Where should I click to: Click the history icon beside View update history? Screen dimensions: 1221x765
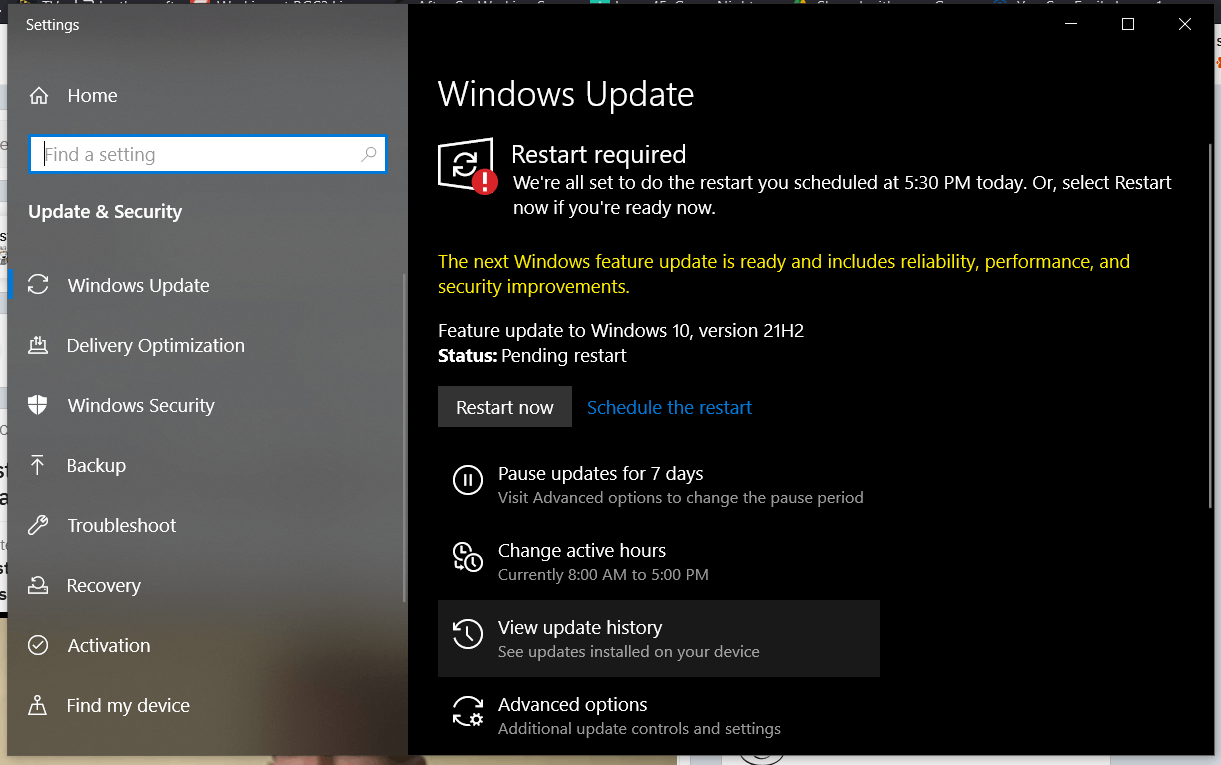(x=467, y=634)
